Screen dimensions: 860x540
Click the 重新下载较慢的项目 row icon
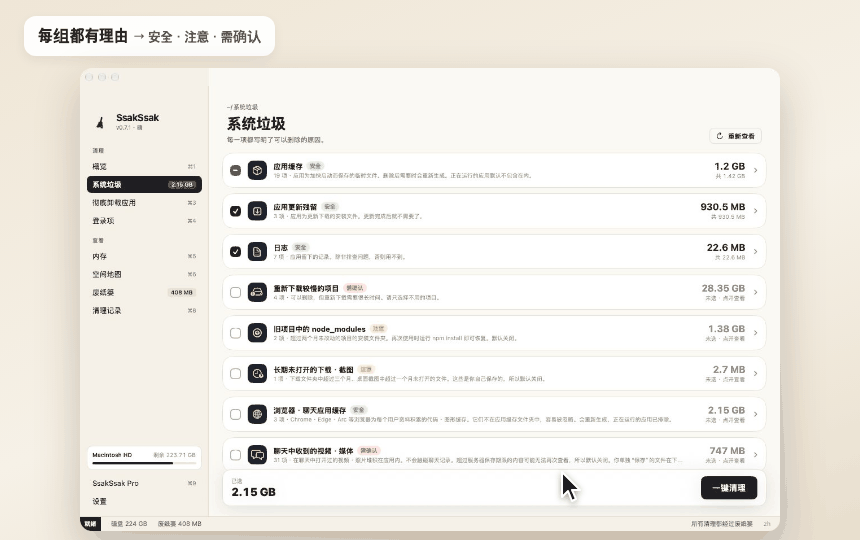(x=257, y=292)
